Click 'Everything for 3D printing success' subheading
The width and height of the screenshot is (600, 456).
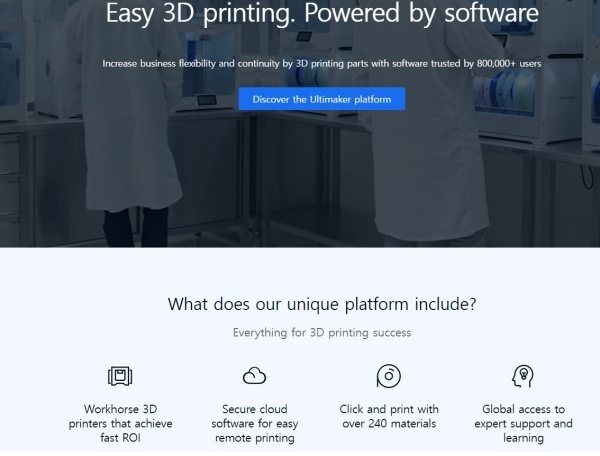322,332
